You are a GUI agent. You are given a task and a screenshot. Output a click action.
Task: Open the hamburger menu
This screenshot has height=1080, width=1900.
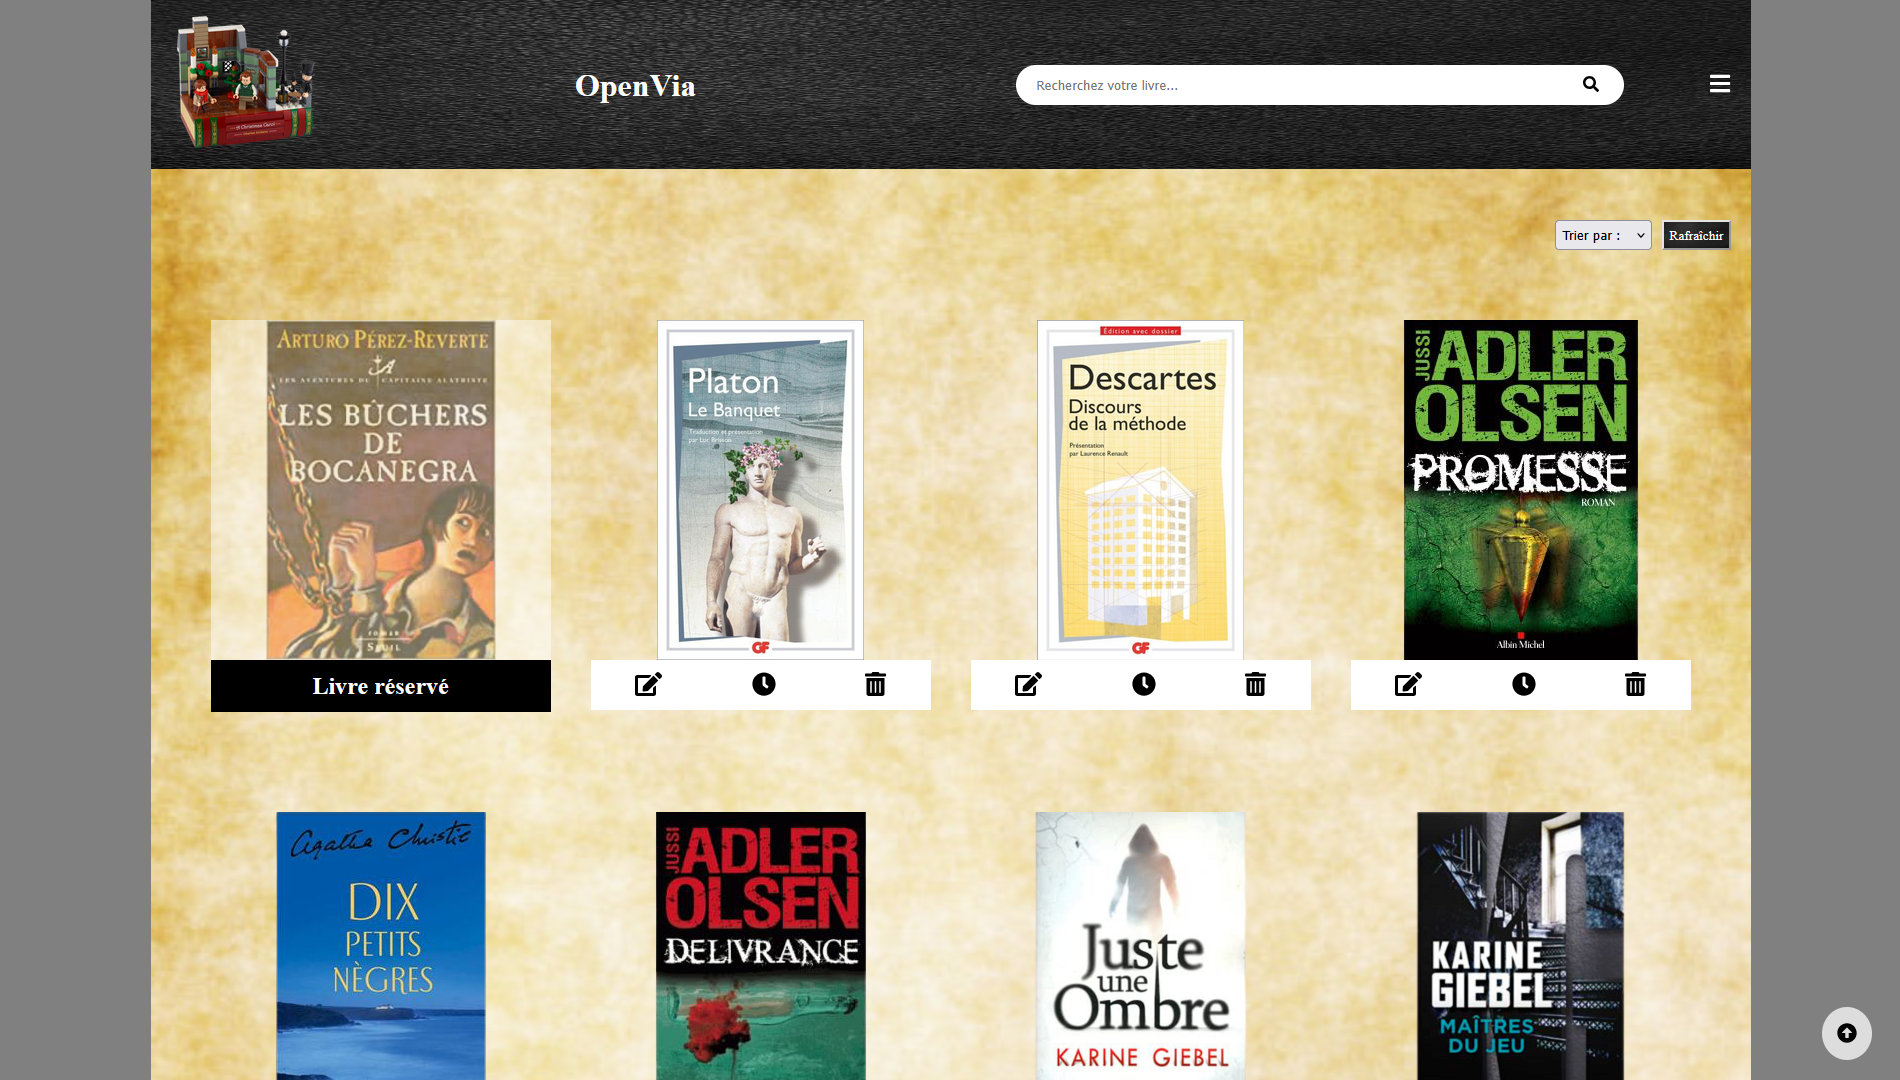tap(1719, 84)
